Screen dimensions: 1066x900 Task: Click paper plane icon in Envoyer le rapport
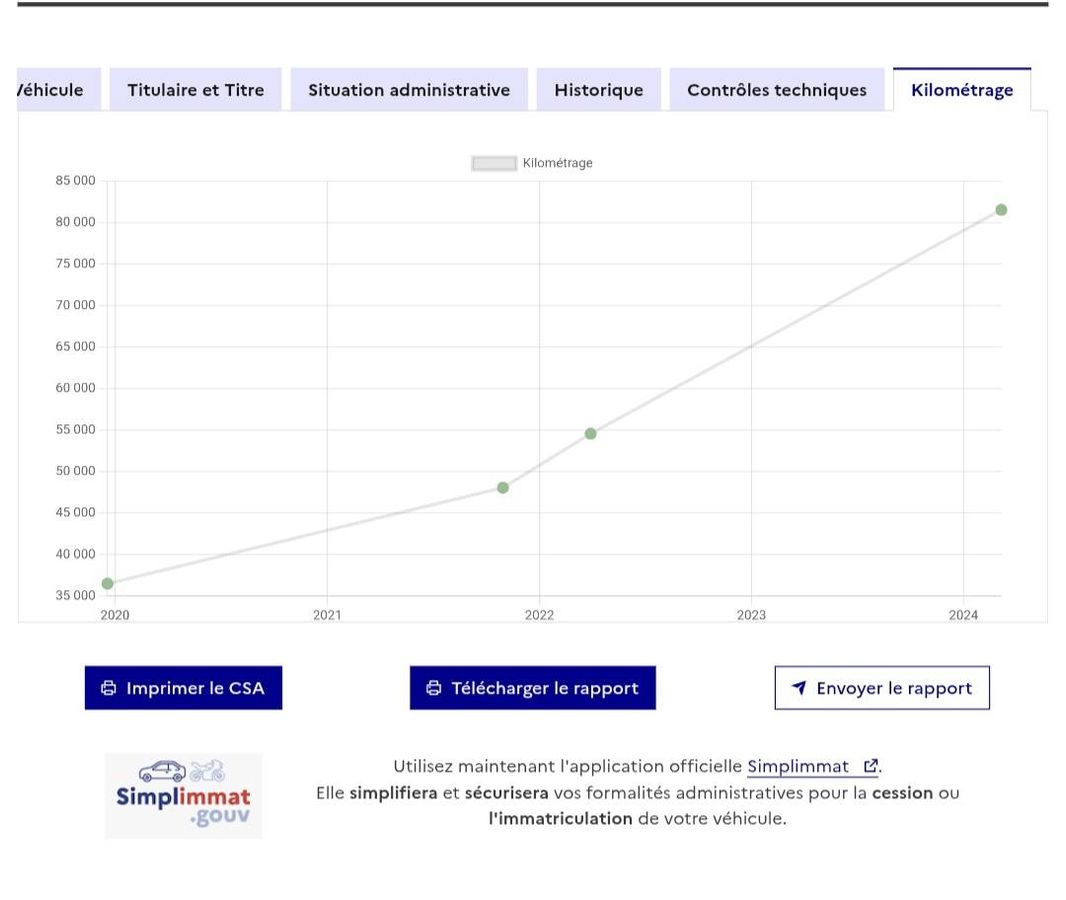pos(800,688)
